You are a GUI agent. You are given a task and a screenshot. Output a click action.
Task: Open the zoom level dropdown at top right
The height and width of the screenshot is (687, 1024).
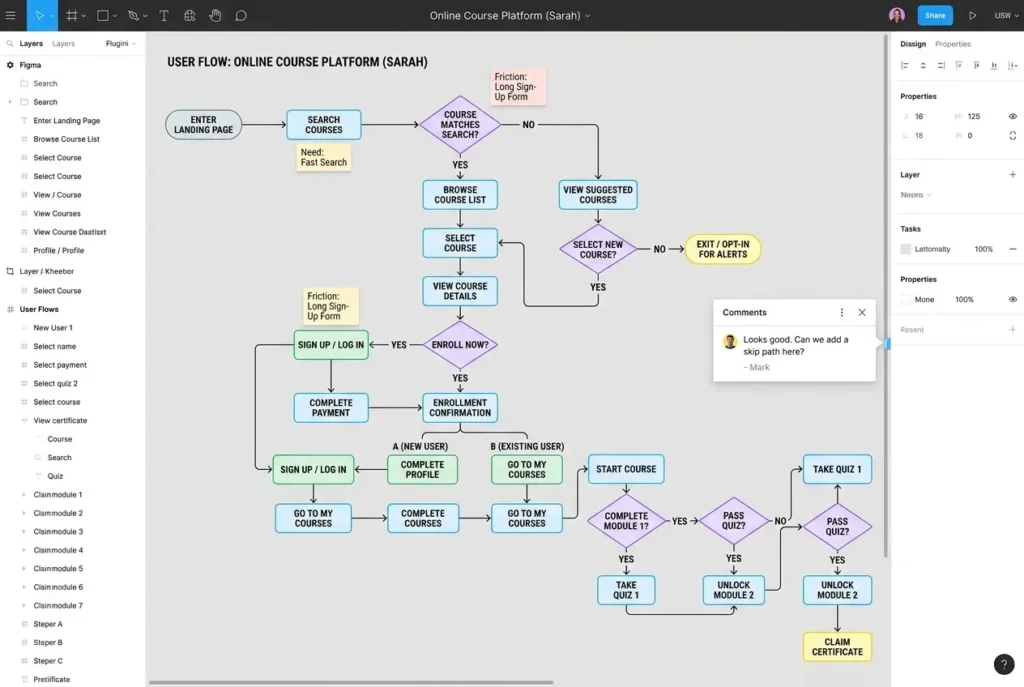click(1003, 15)
